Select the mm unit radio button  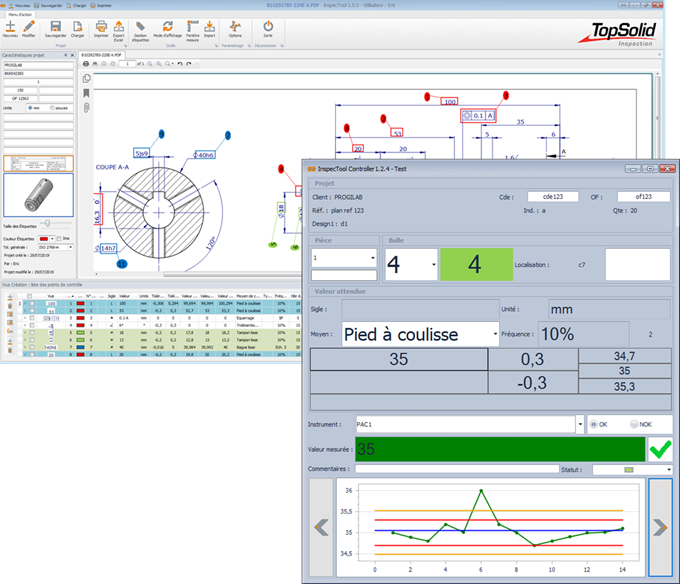(x=29, y=108)
